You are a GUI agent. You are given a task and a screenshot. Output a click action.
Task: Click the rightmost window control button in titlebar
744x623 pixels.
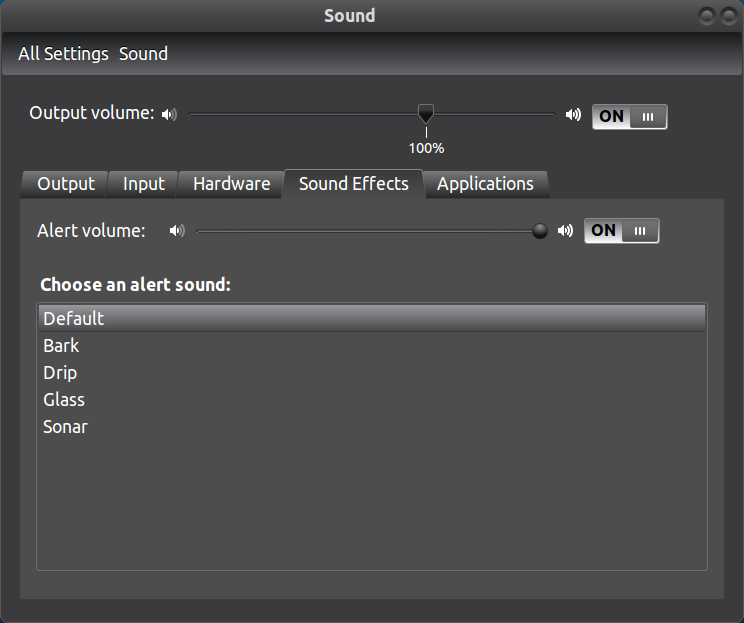point(728,16)
